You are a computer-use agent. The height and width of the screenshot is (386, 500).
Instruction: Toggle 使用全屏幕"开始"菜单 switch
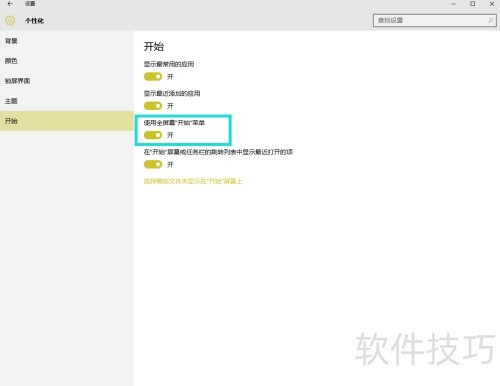click(x=153, y=135)
